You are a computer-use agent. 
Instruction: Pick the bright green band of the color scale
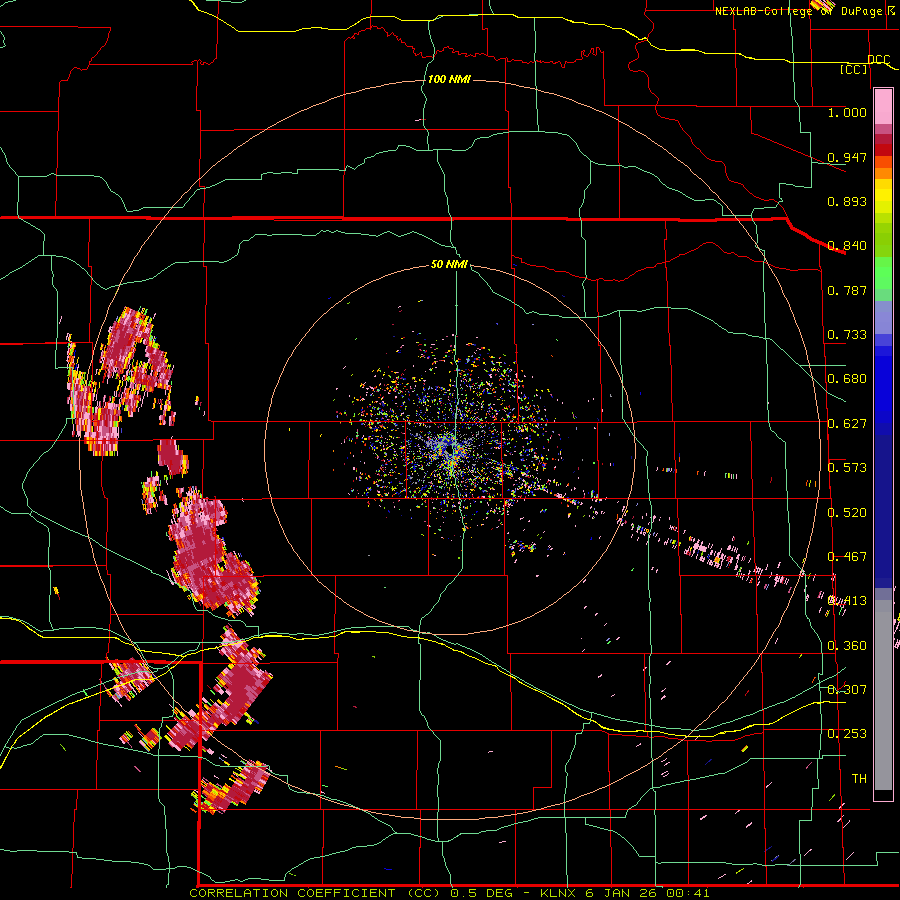click(883, 273)
